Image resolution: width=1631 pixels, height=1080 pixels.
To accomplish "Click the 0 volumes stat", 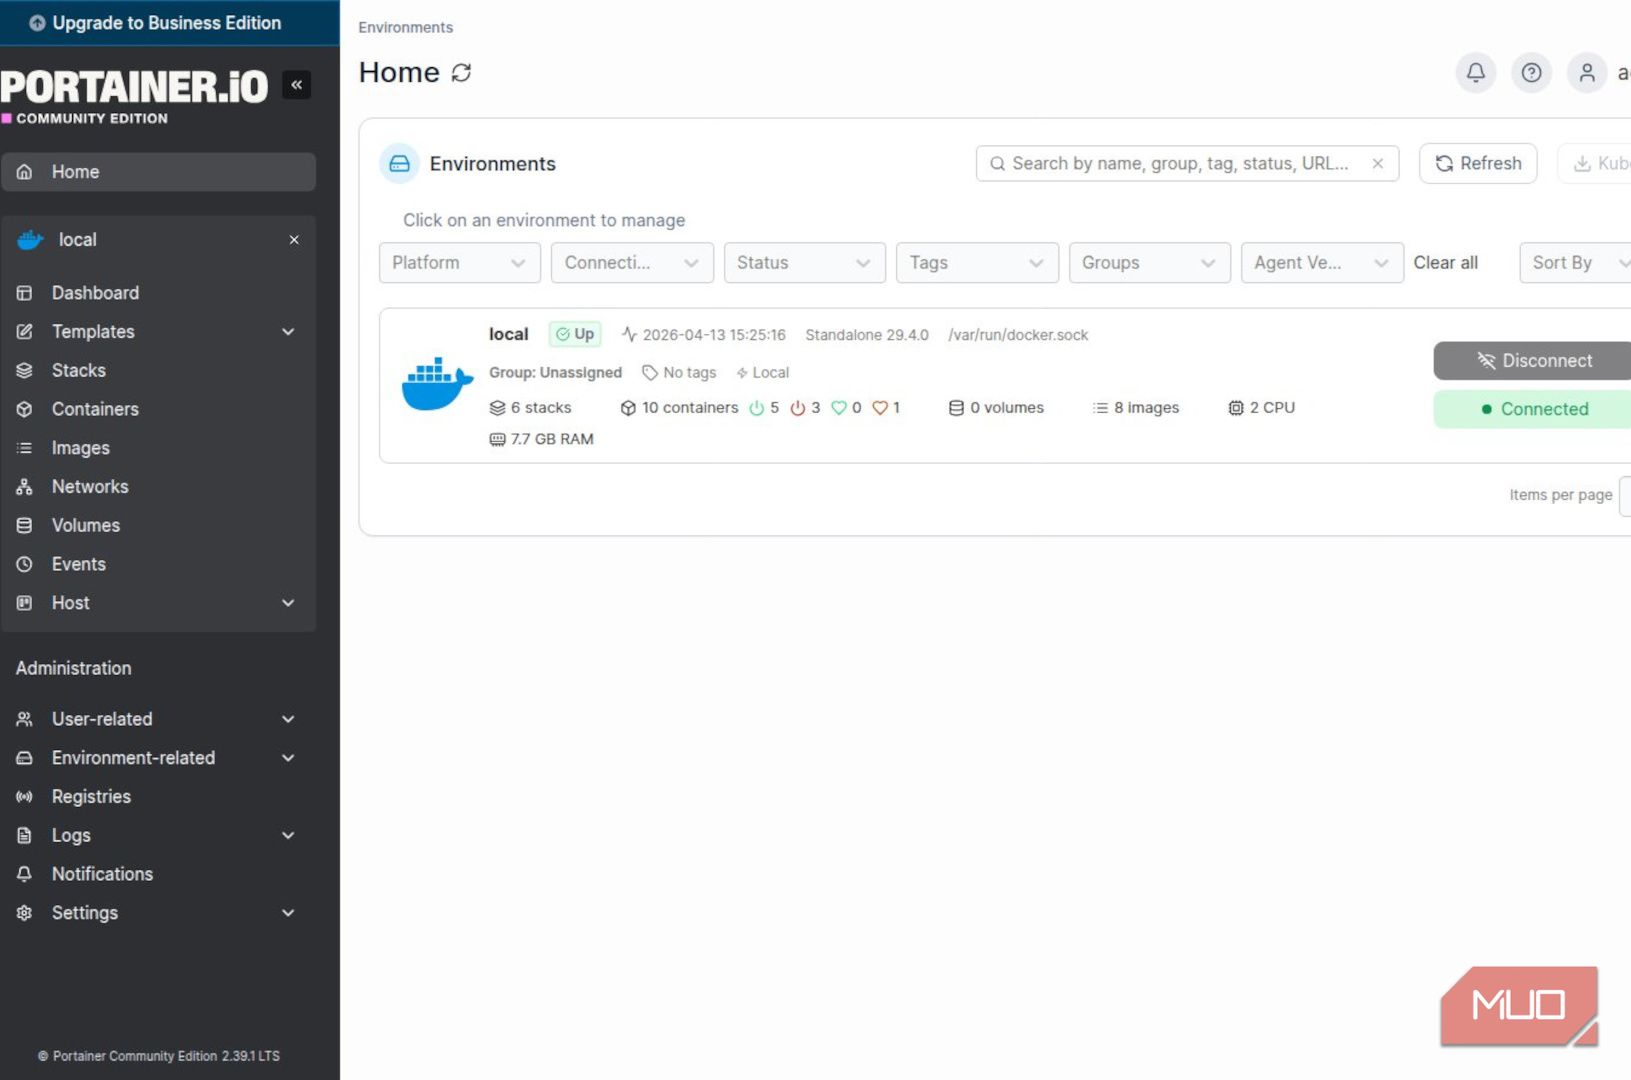I will [996, 408].
